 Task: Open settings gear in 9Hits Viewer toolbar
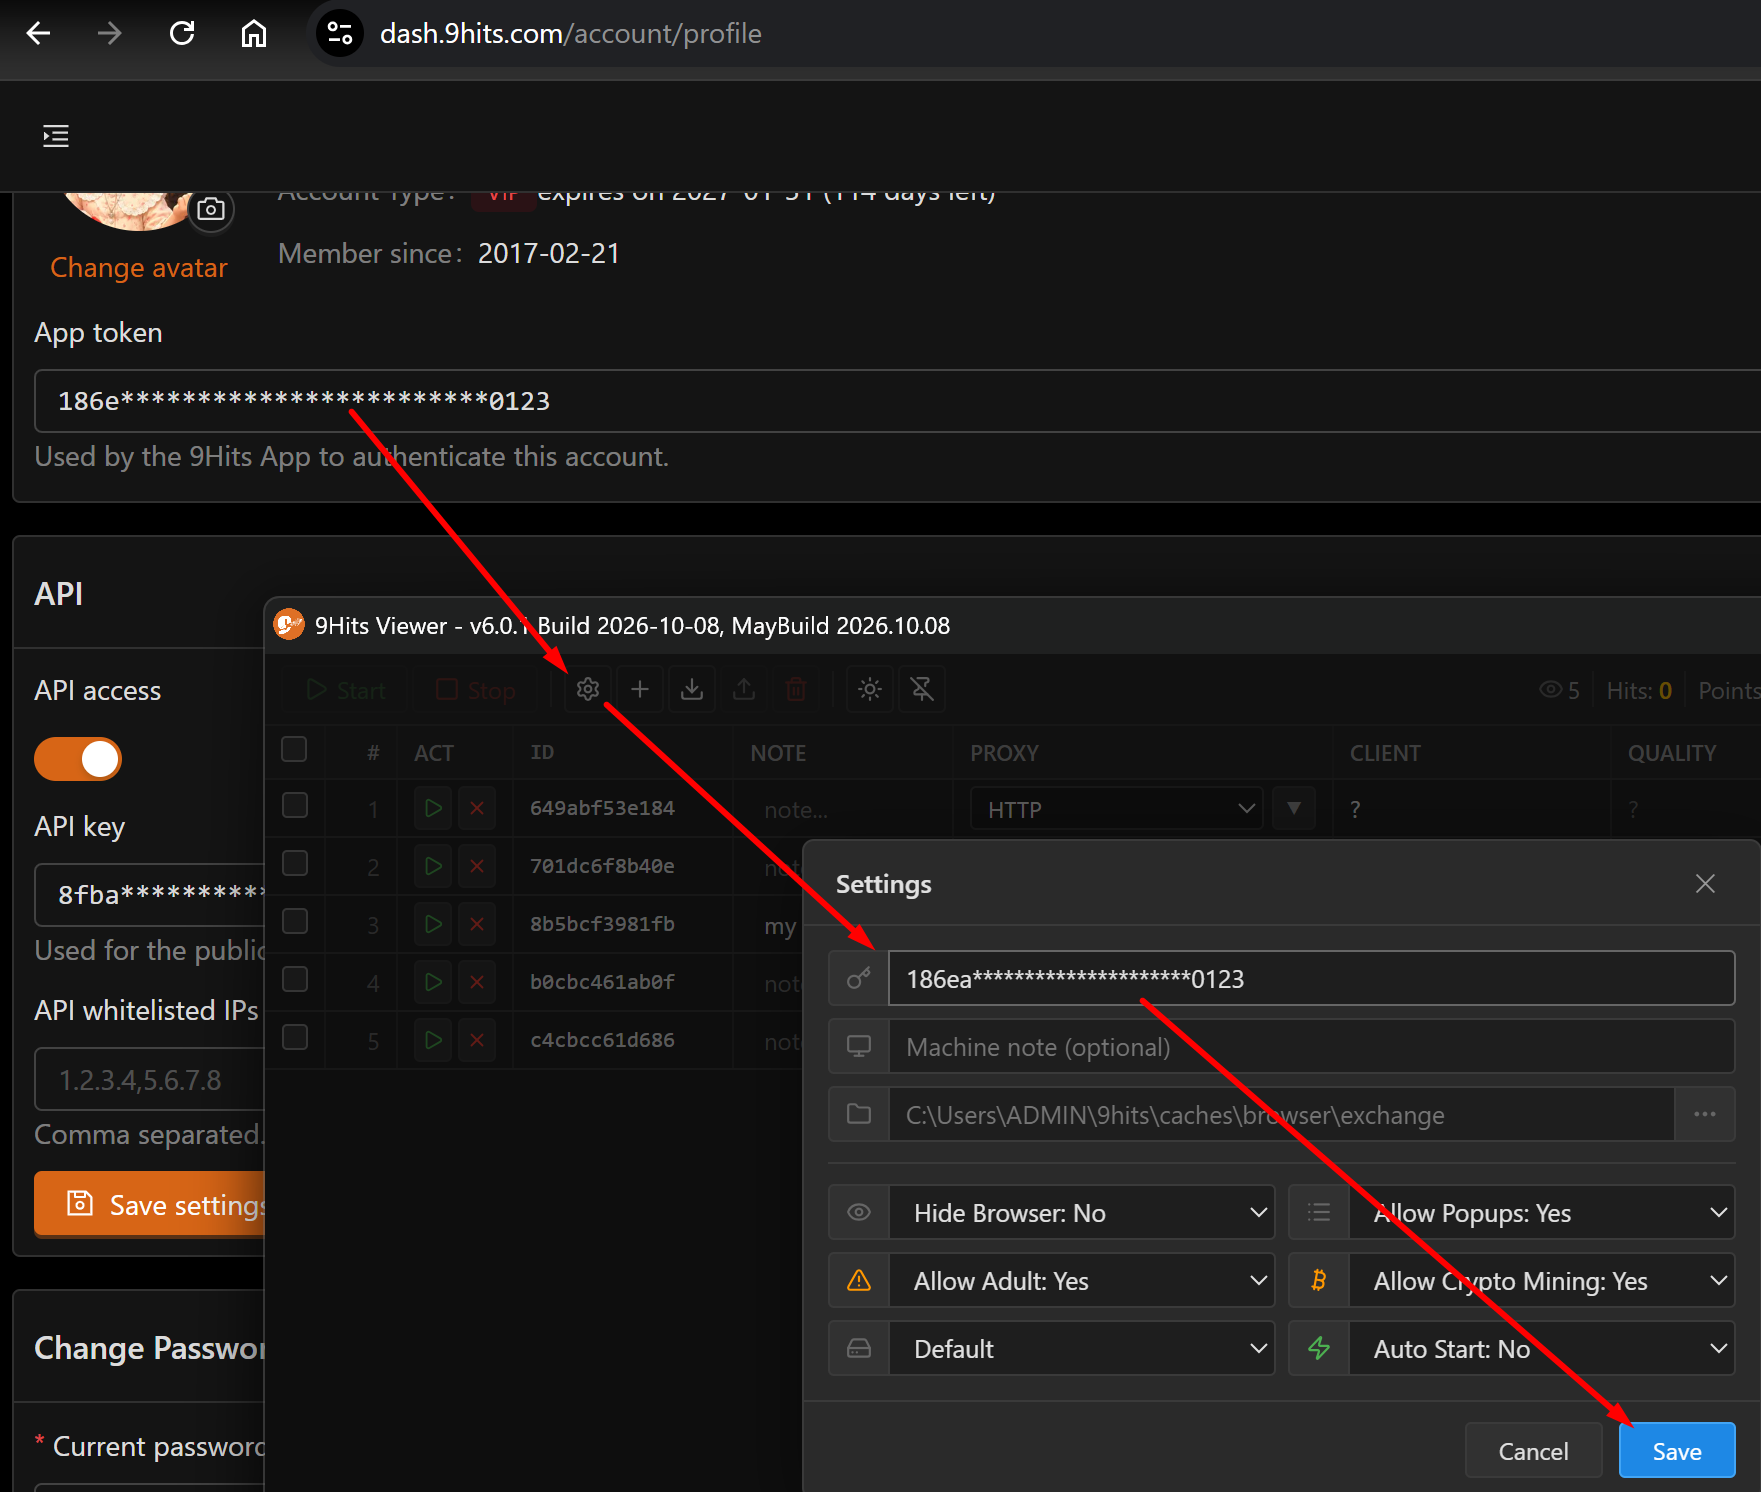click(588, 689)
